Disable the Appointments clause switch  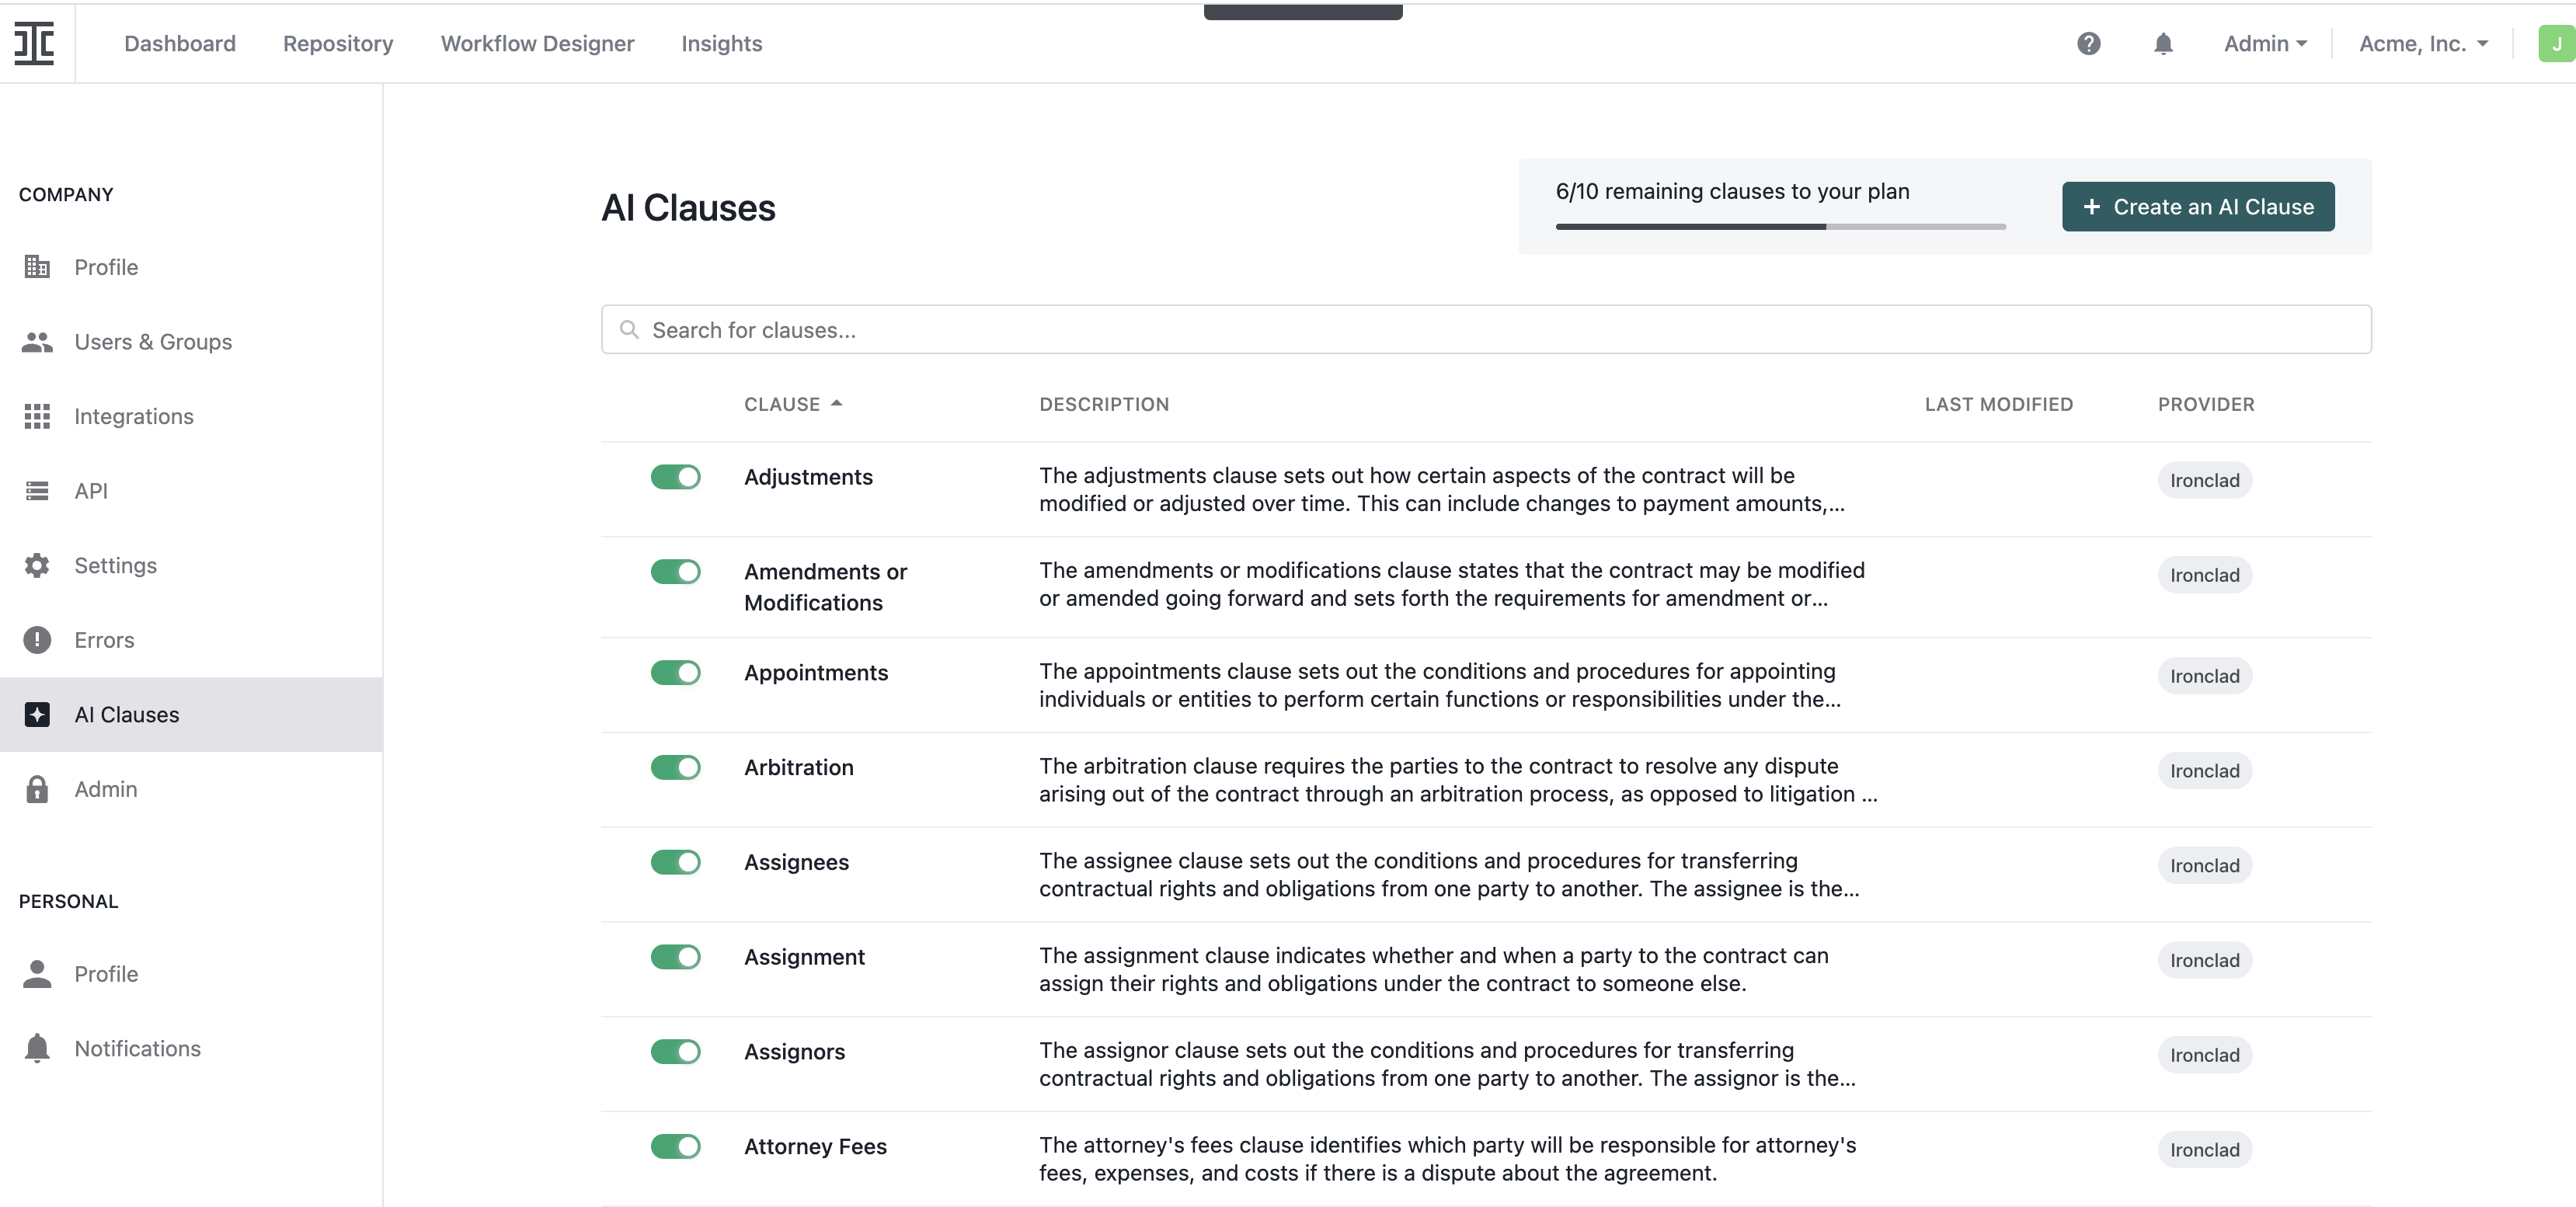coord(675,672)
